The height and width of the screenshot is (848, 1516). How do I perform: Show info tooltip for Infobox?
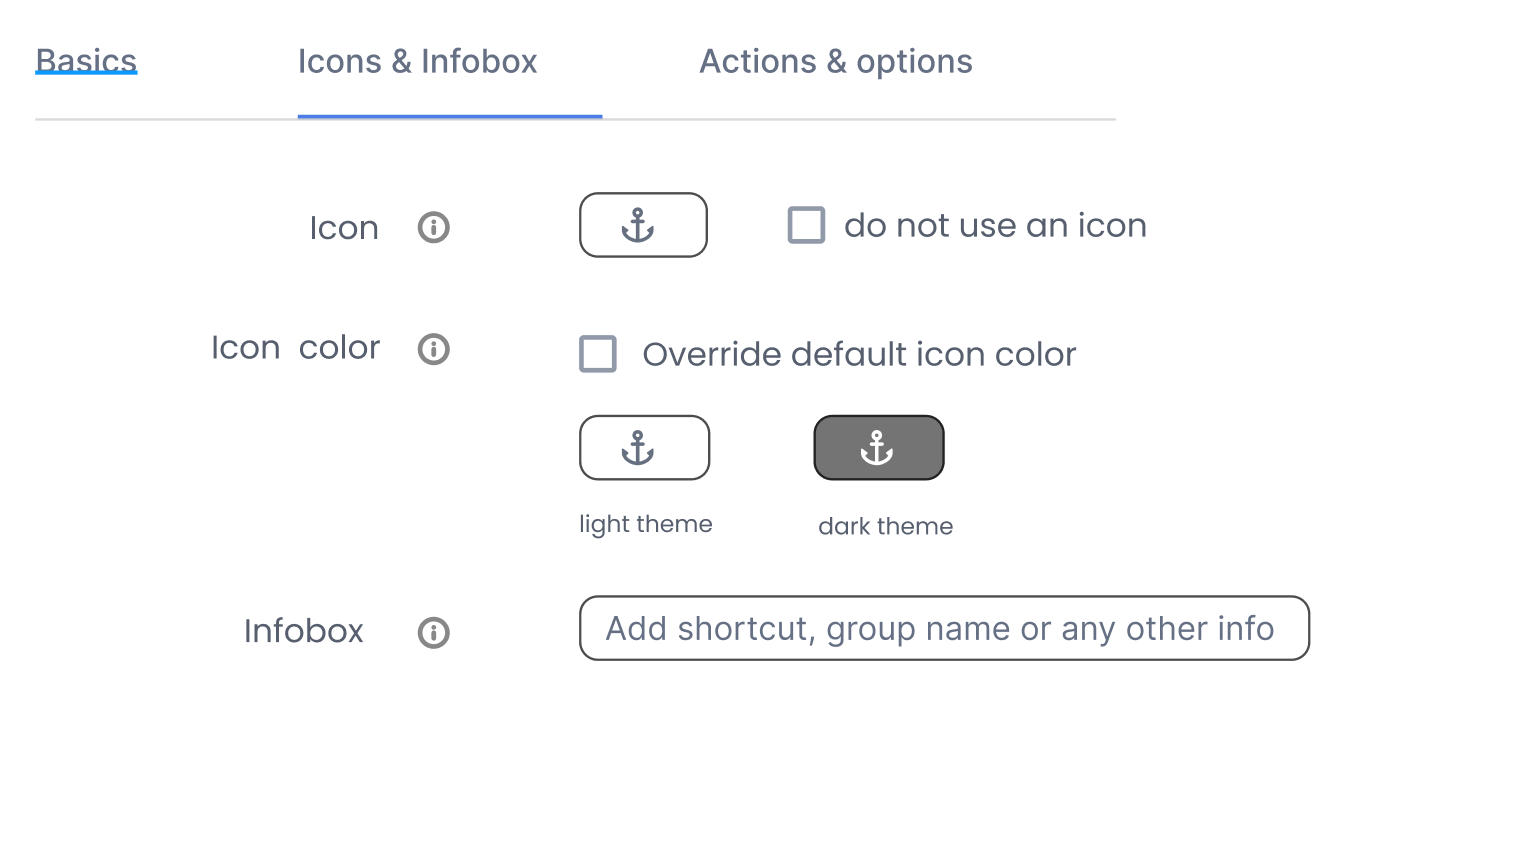[x=433, y=632]
